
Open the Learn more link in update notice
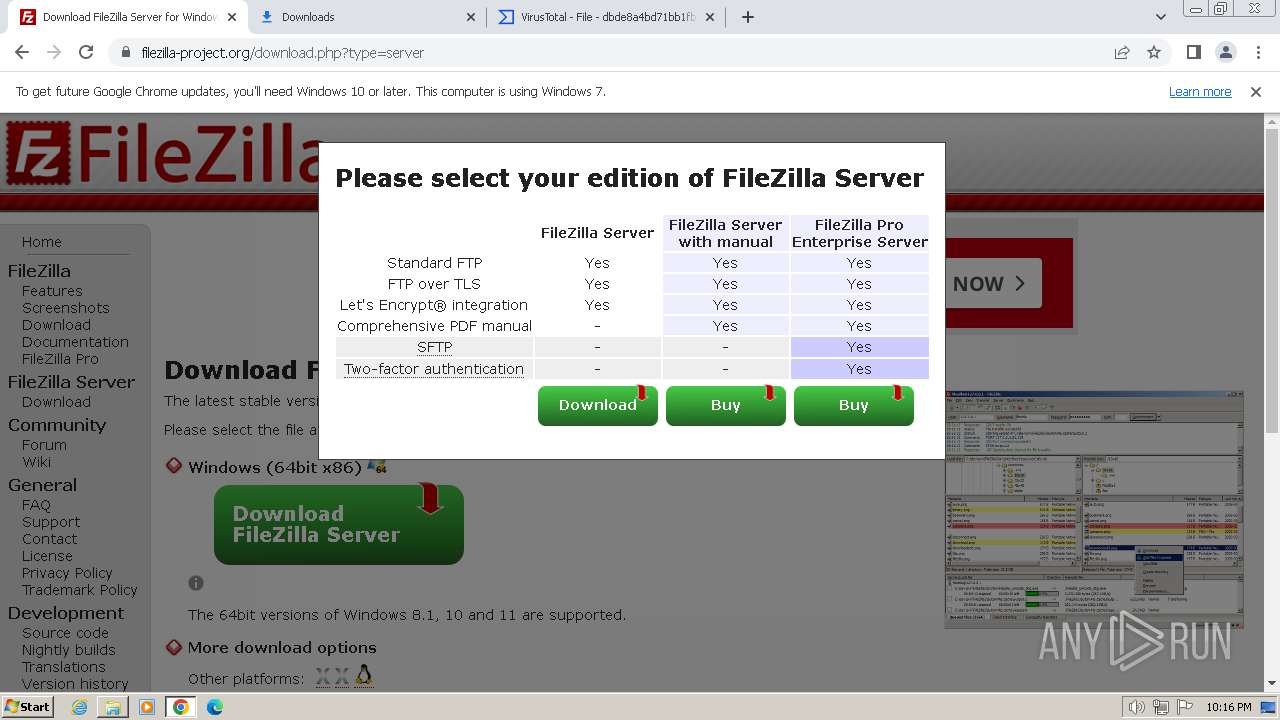pos(1200,92)
